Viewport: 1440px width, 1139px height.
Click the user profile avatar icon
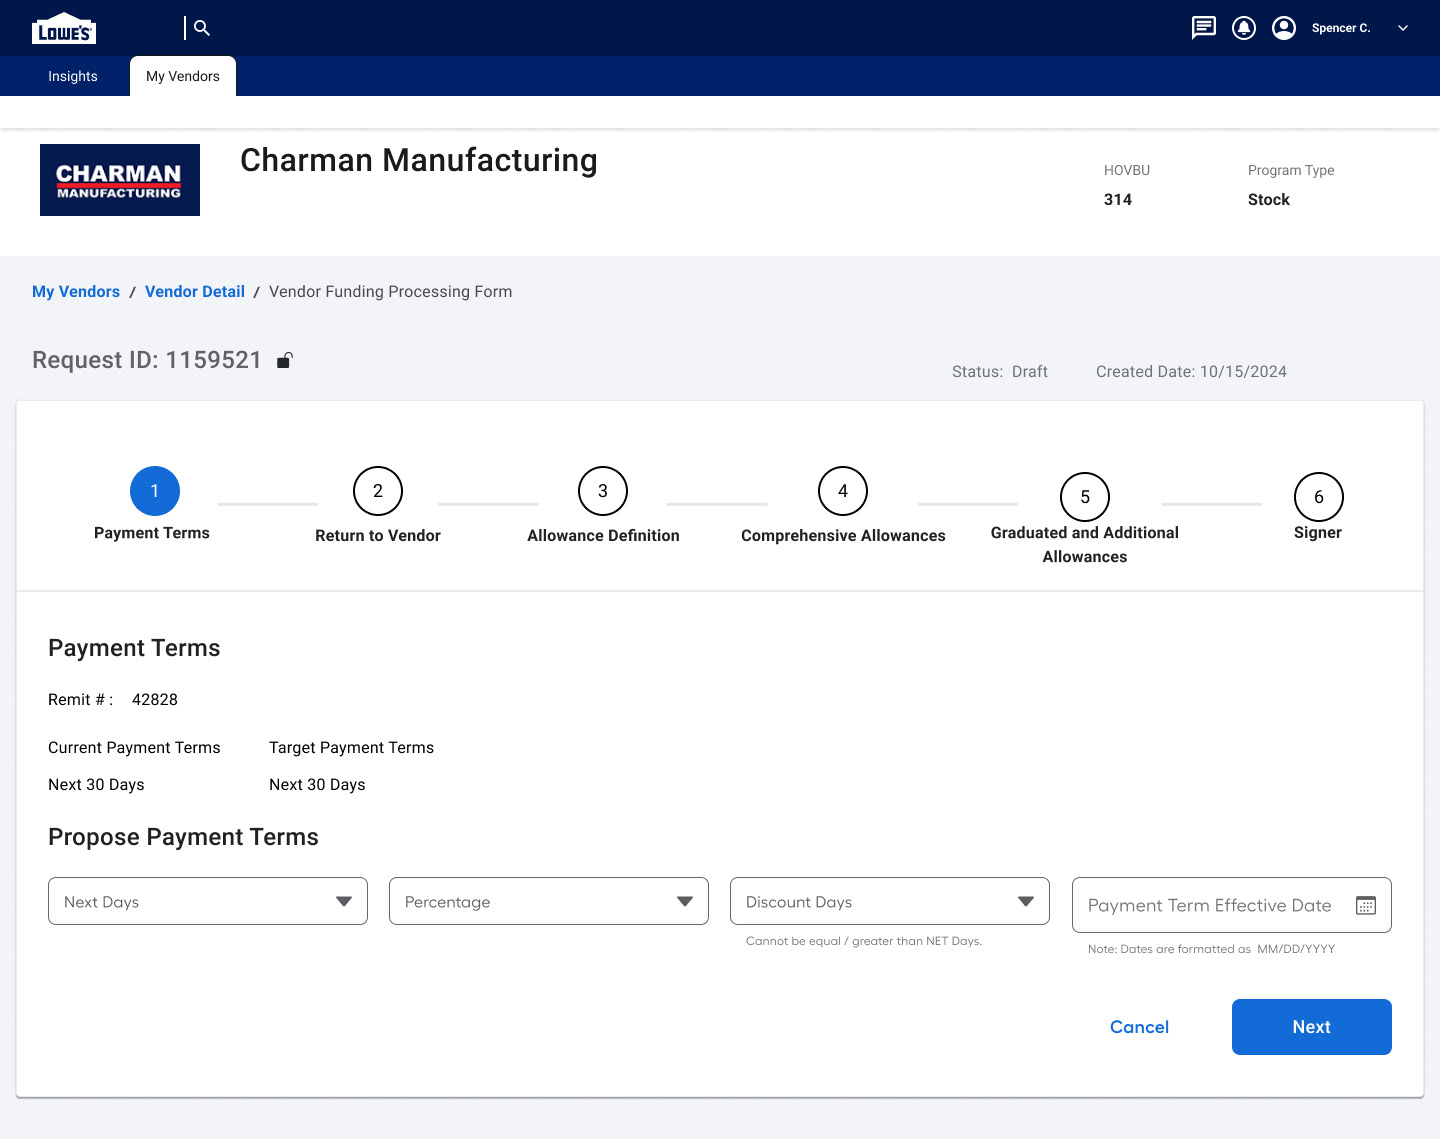(x=1284, y=28)
